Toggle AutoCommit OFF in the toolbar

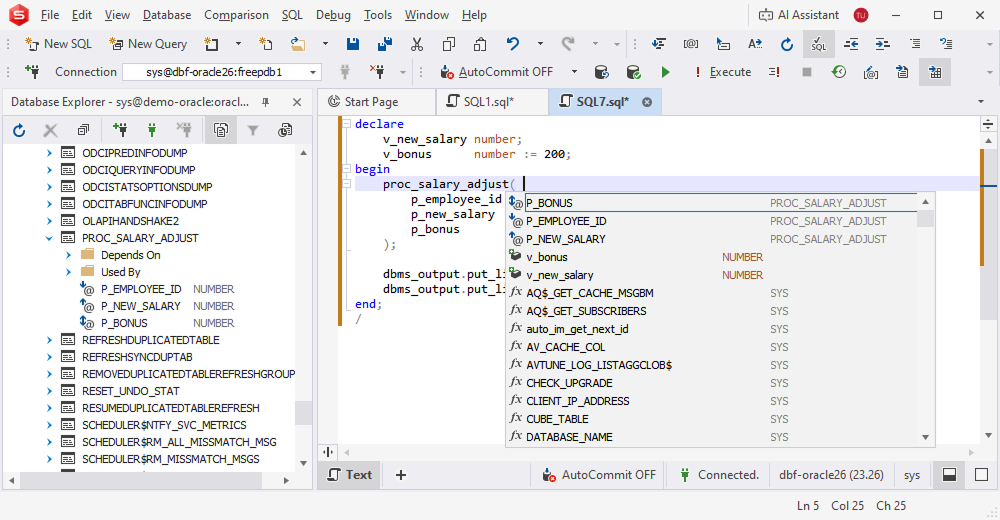[x=497, y=72]
